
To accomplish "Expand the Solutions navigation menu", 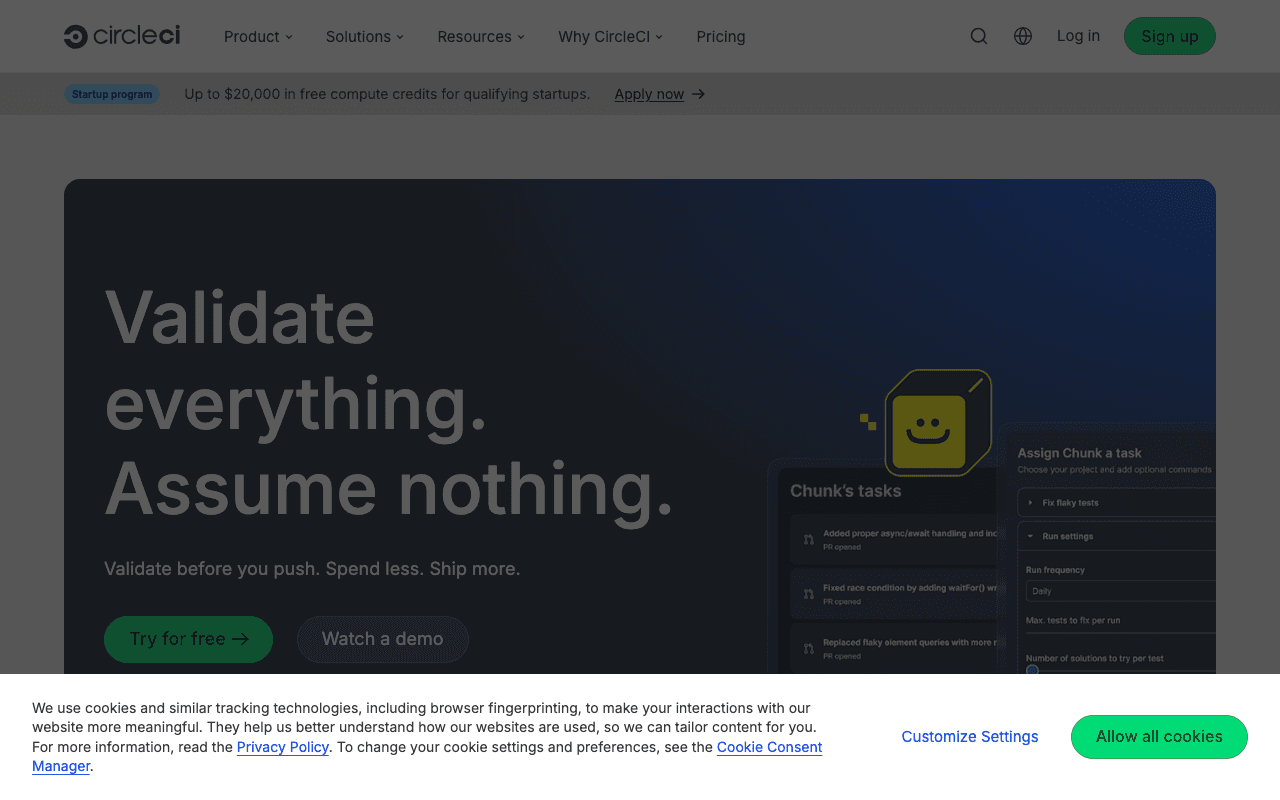I will click(x=365, y=36).
